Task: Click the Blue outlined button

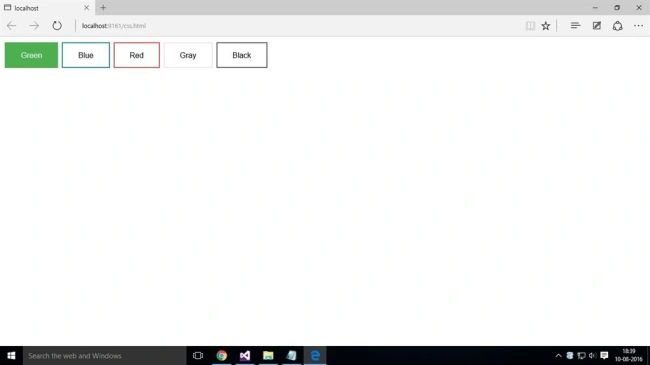Action: point(86,55)
